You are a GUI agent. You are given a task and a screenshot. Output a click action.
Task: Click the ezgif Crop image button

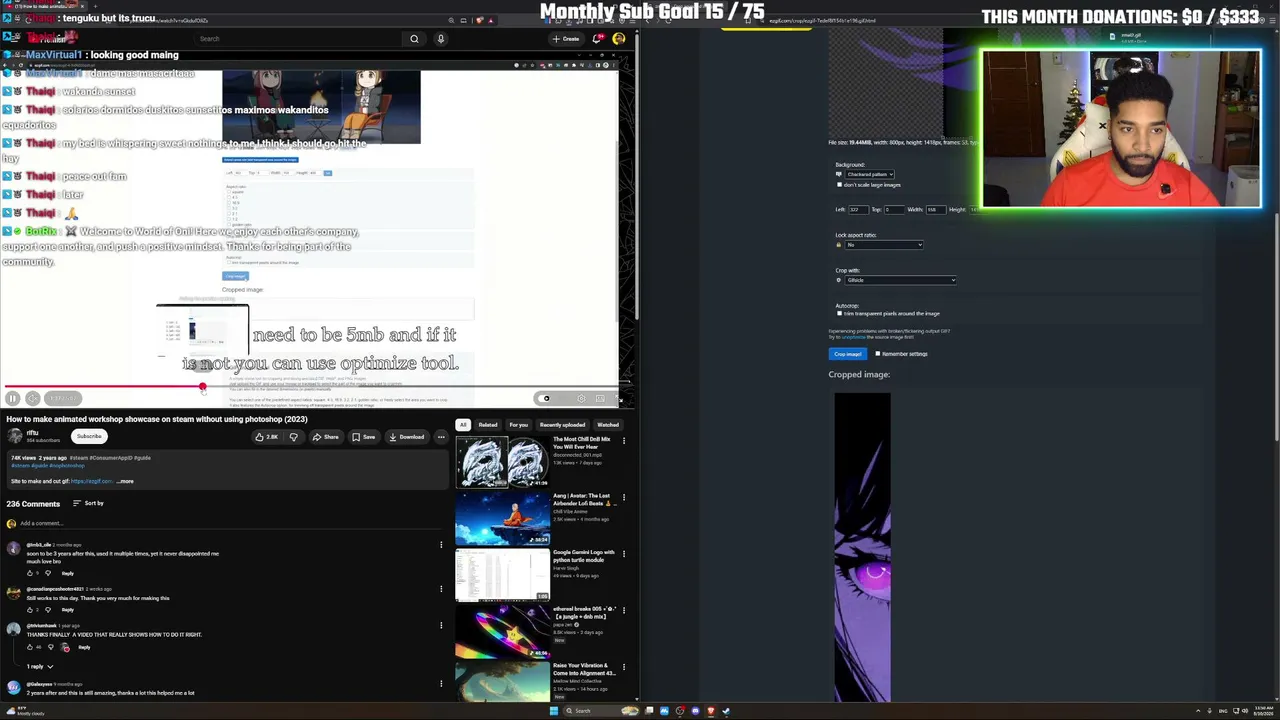click(x=847, y=354)
